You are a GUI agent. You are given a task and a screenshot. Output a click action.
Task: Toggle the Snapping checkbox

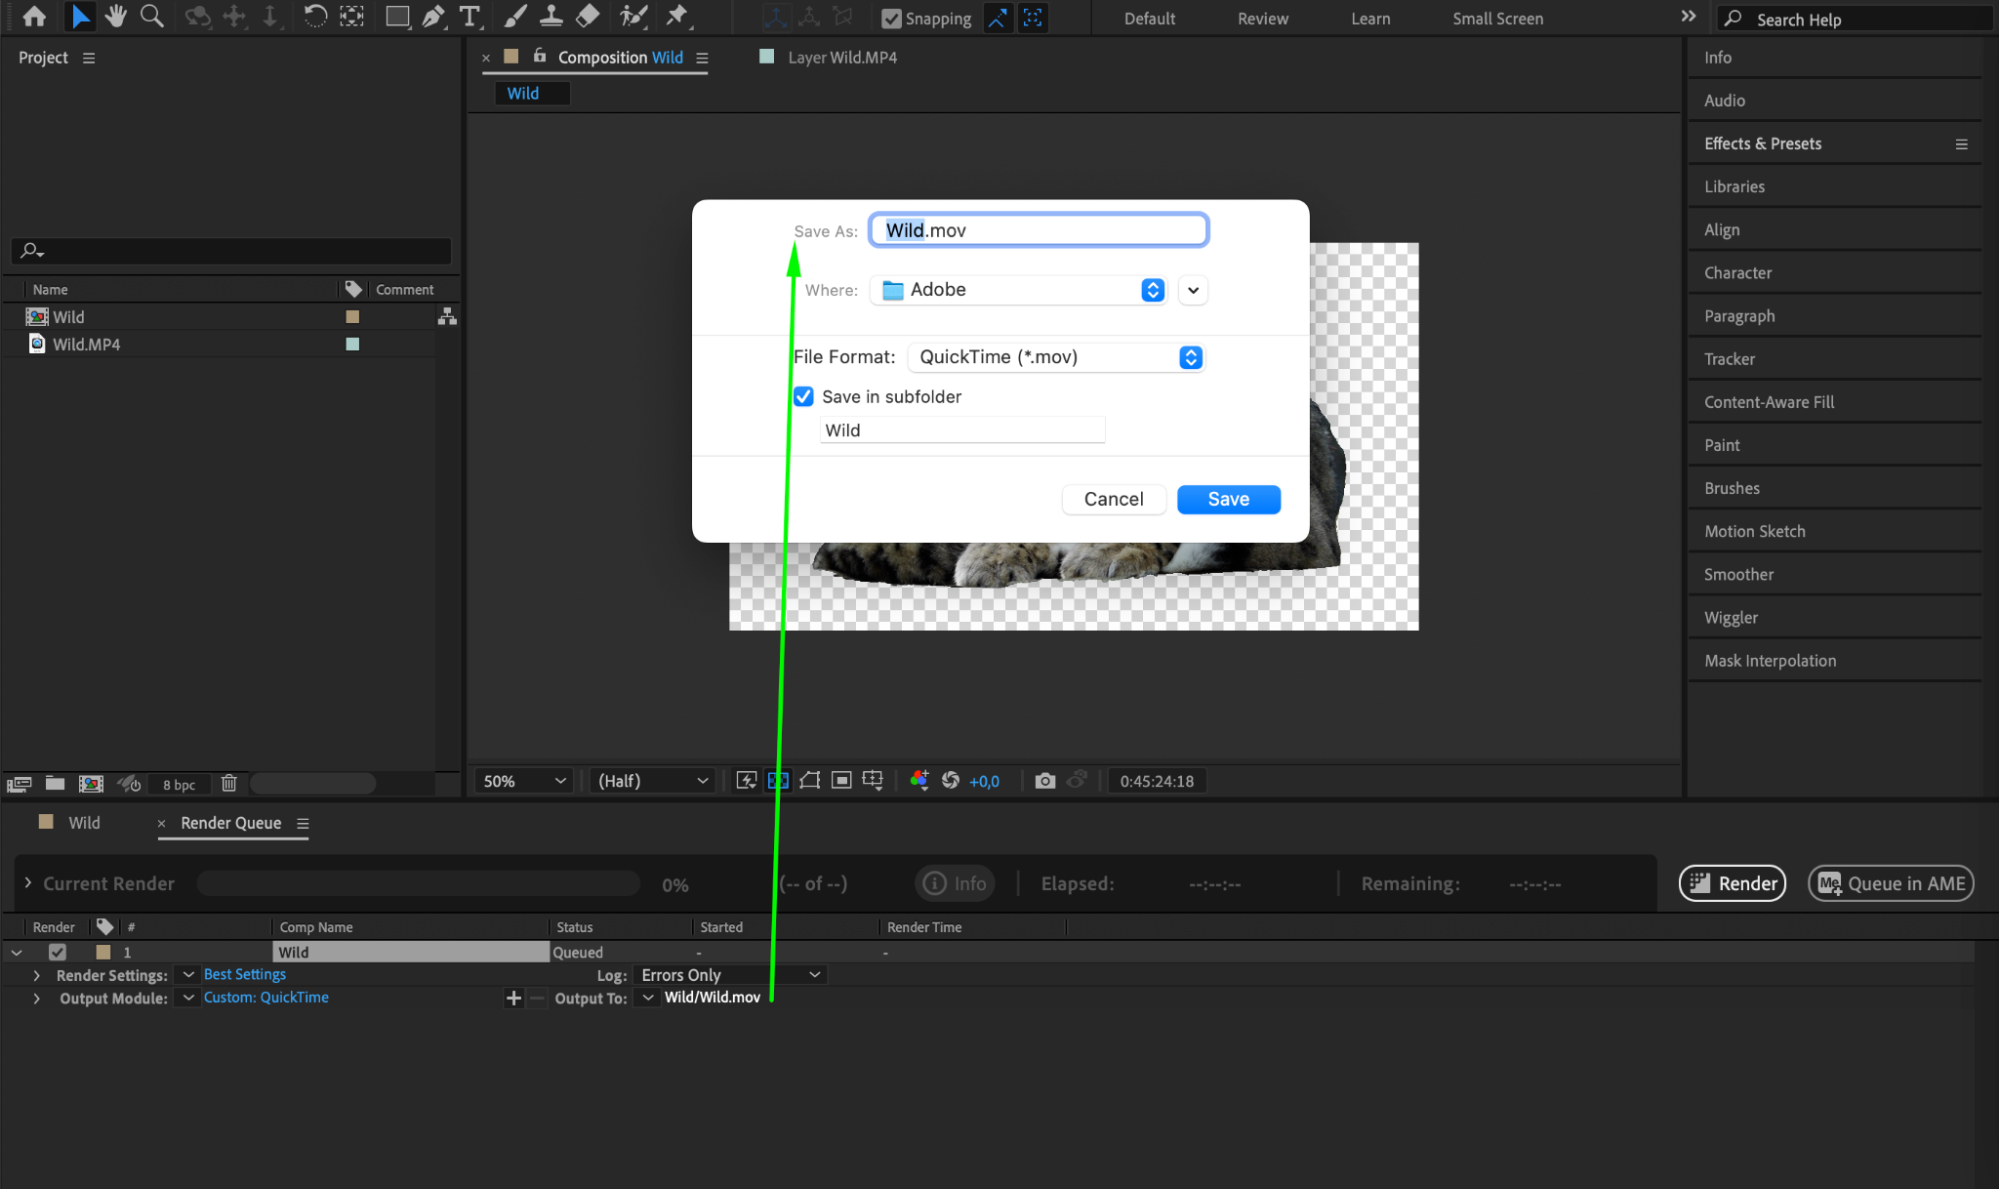tap(892, 18)
